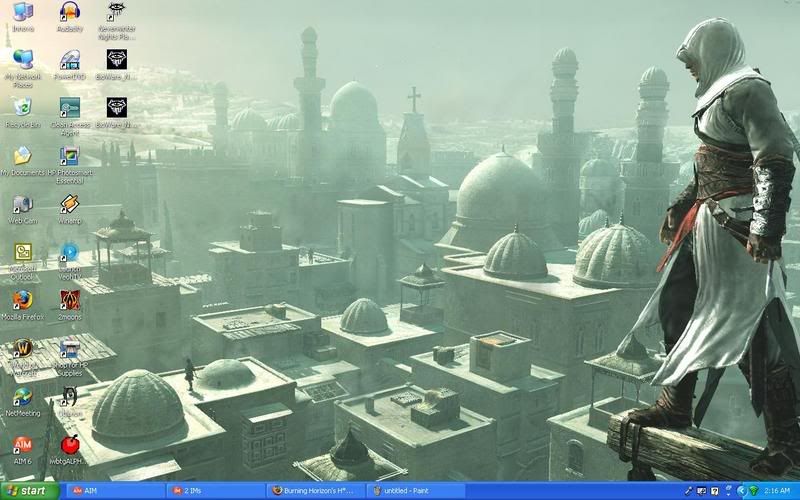Open the Innova computer desktop icon

point(22,17)
